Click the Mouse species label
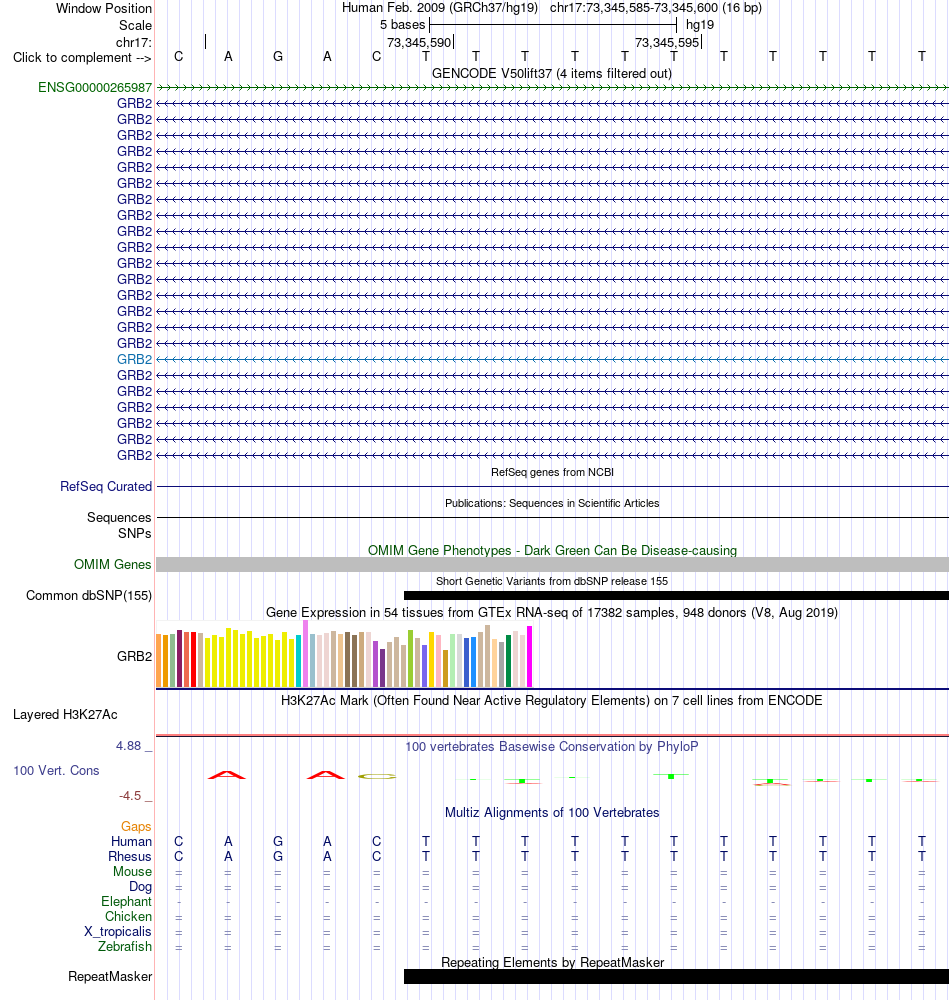The image size is (950, 1000). coord(133,872)
